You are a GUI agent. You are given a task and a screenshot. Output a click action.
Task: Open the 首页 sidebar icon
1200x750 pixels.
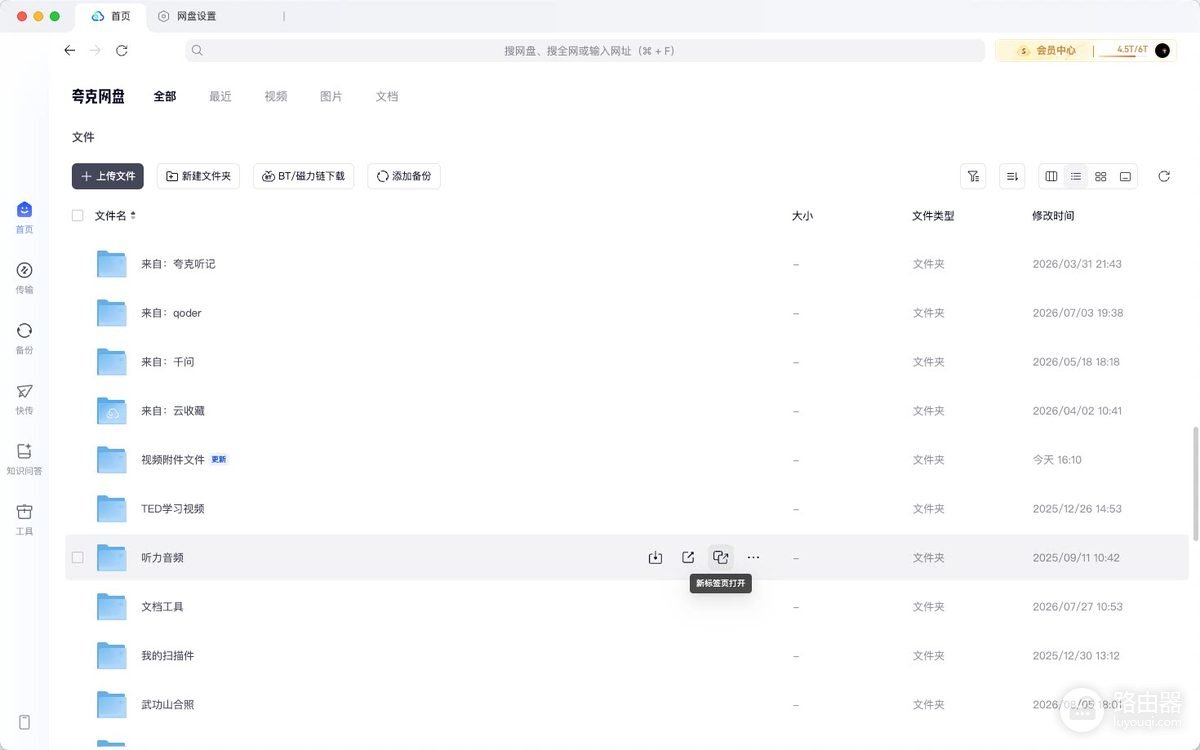click(24, 216)
